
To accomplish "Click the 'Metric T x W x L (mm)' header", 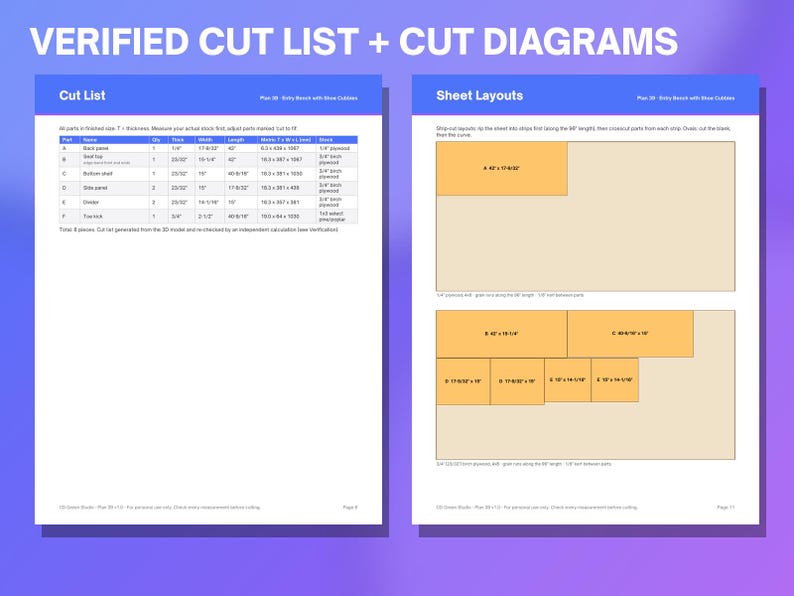I will coord(286,140).
